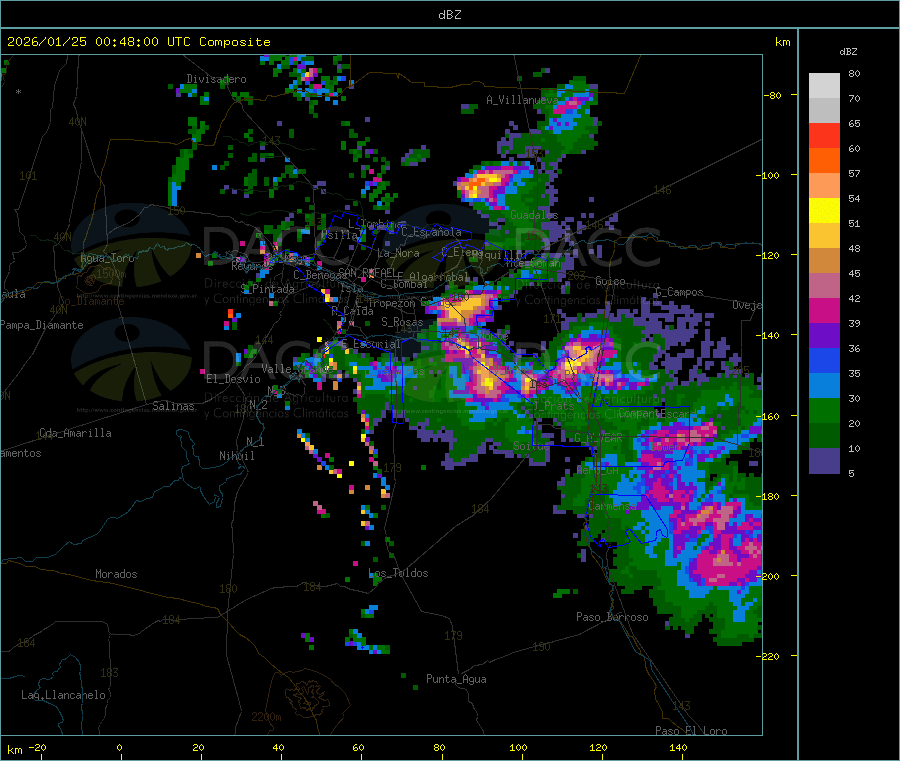Click the Salinas map label
This screenshot has height=761, width=900.
tap(173, 406)
